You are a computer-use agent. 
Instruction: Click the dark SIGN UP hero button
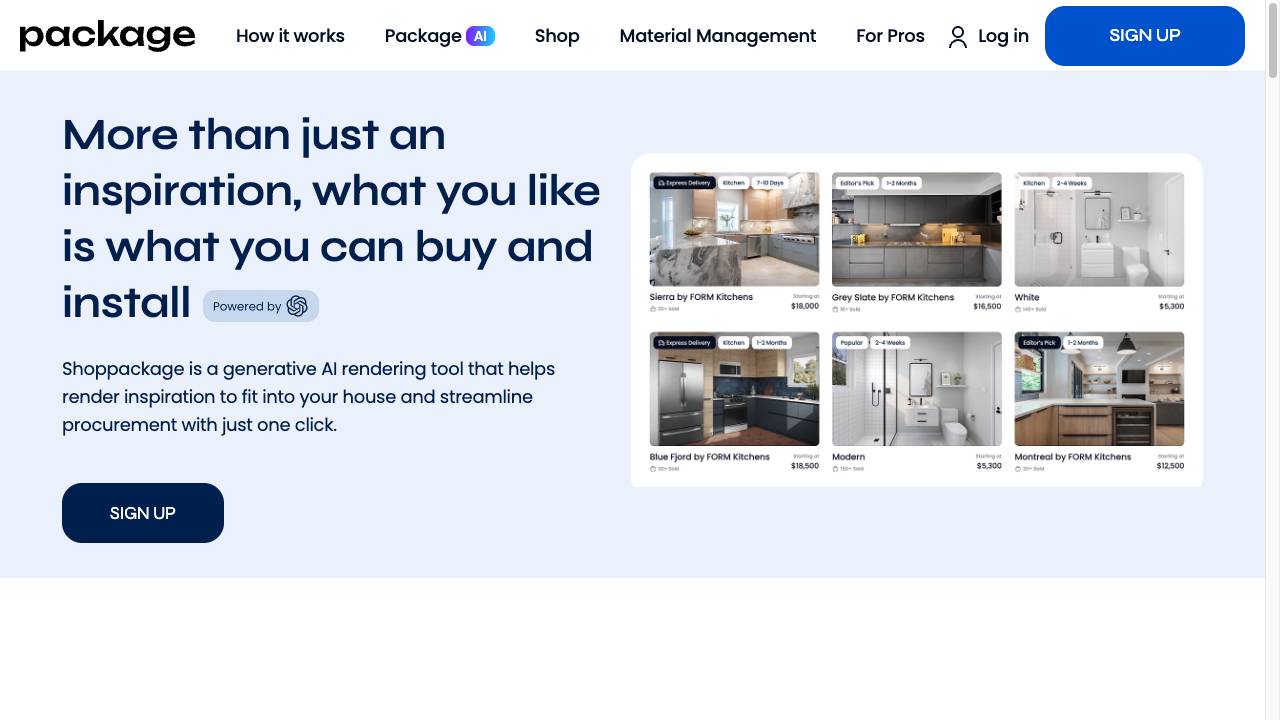[x=143, y=513]
